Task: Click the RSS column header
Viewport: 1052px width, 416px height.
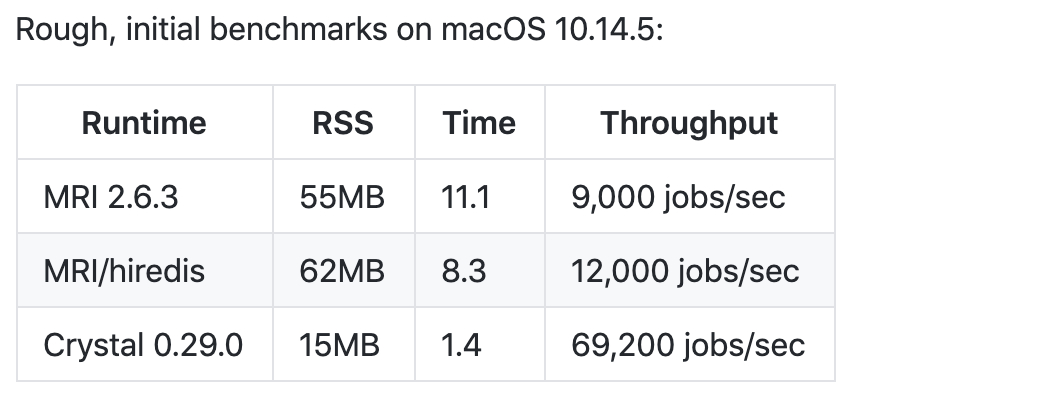Action: [344, 123]
